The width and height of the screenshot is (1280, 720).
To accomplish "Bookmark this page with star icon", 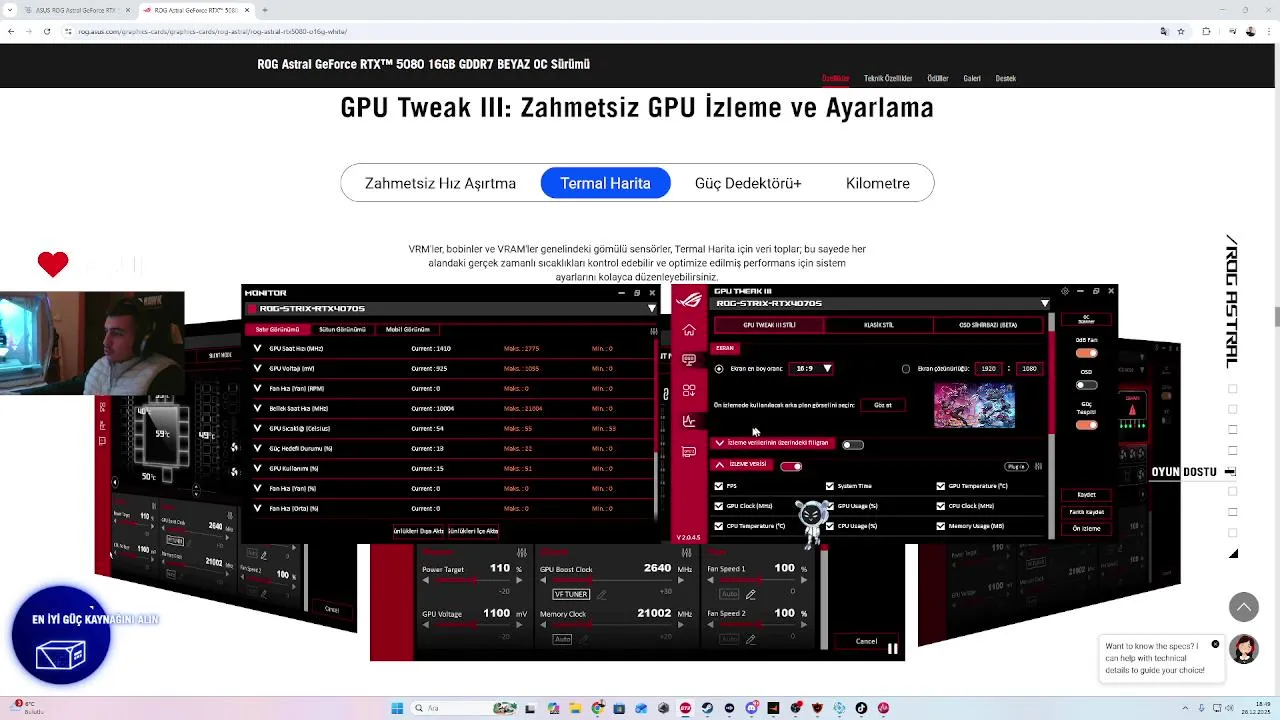I will coord(1181,31).
